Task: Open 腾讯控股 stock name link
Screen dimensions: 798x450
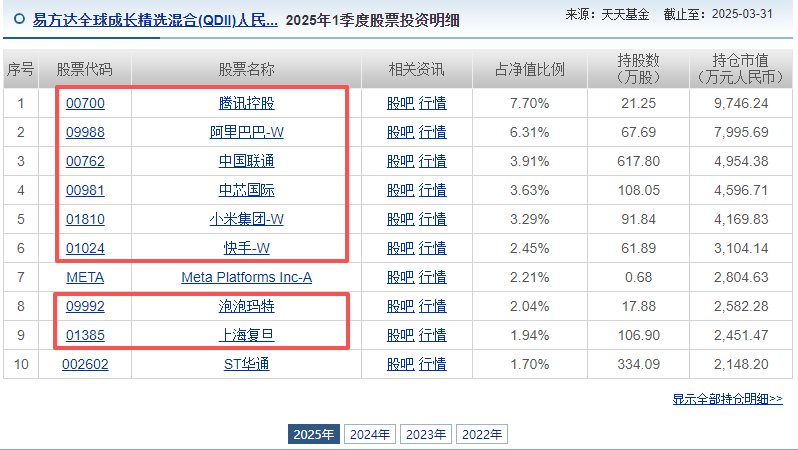Action: click(246, 103)
